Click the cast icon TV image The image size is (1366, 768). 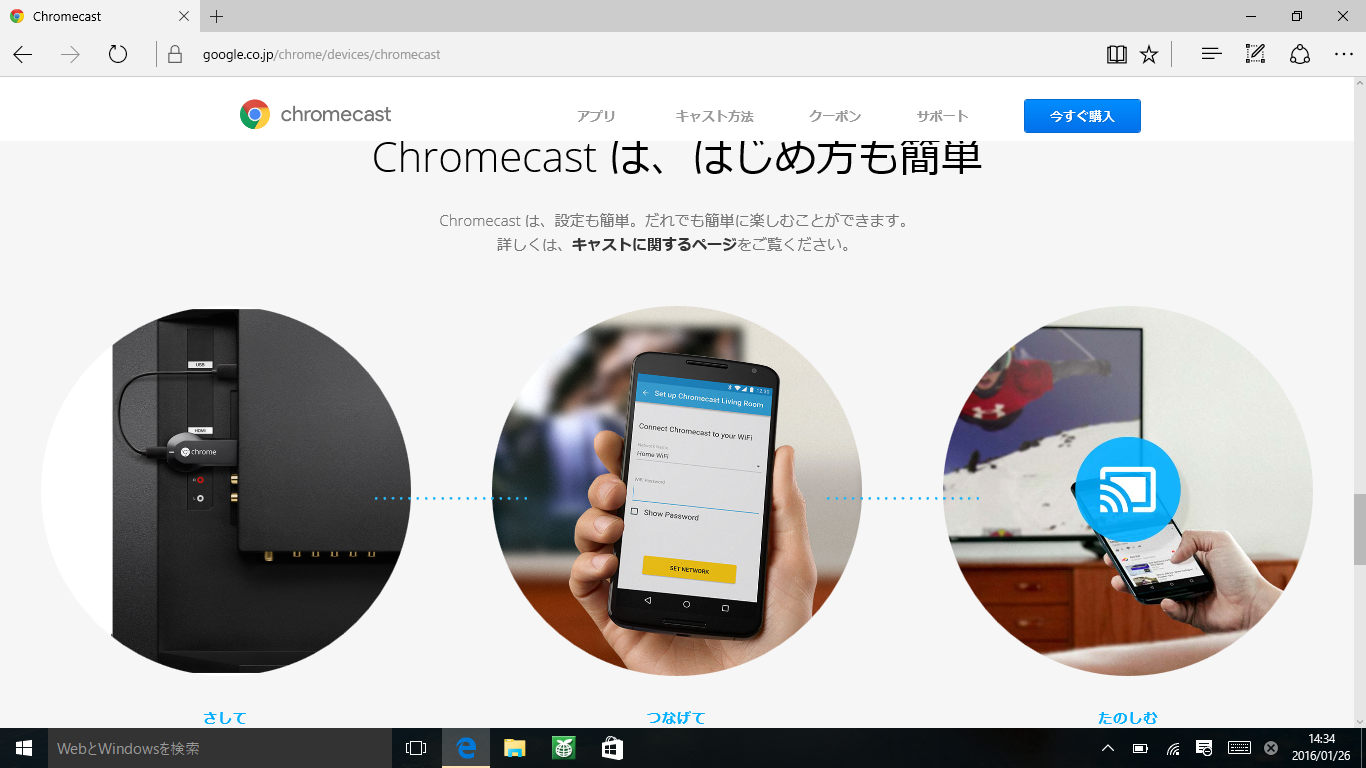pos(1128,490)
